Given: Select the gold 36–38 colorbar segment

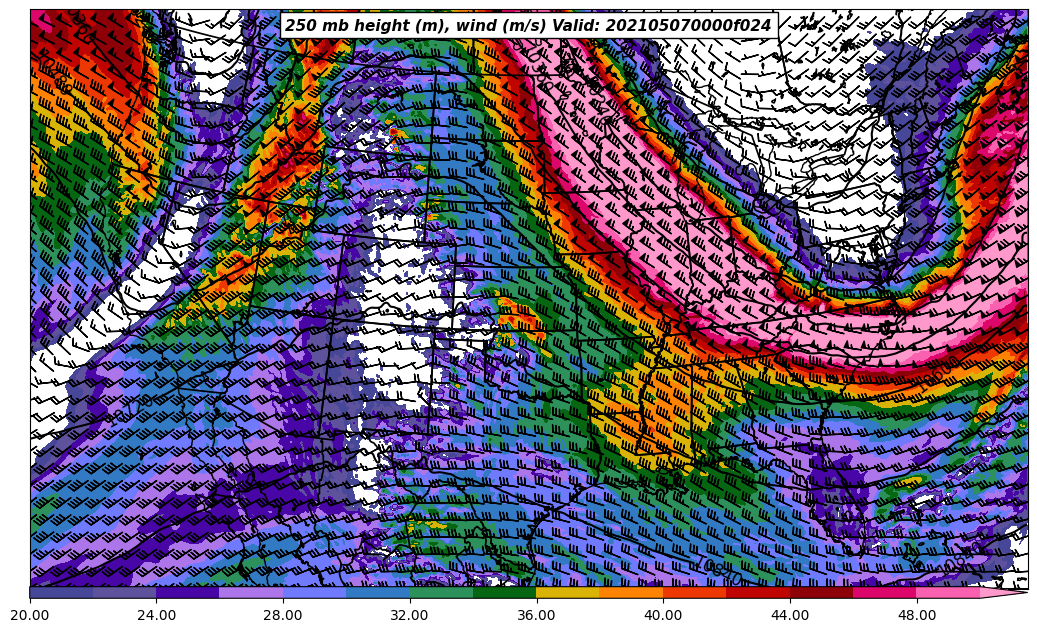Looking at the screenshot, I should 568,593.
